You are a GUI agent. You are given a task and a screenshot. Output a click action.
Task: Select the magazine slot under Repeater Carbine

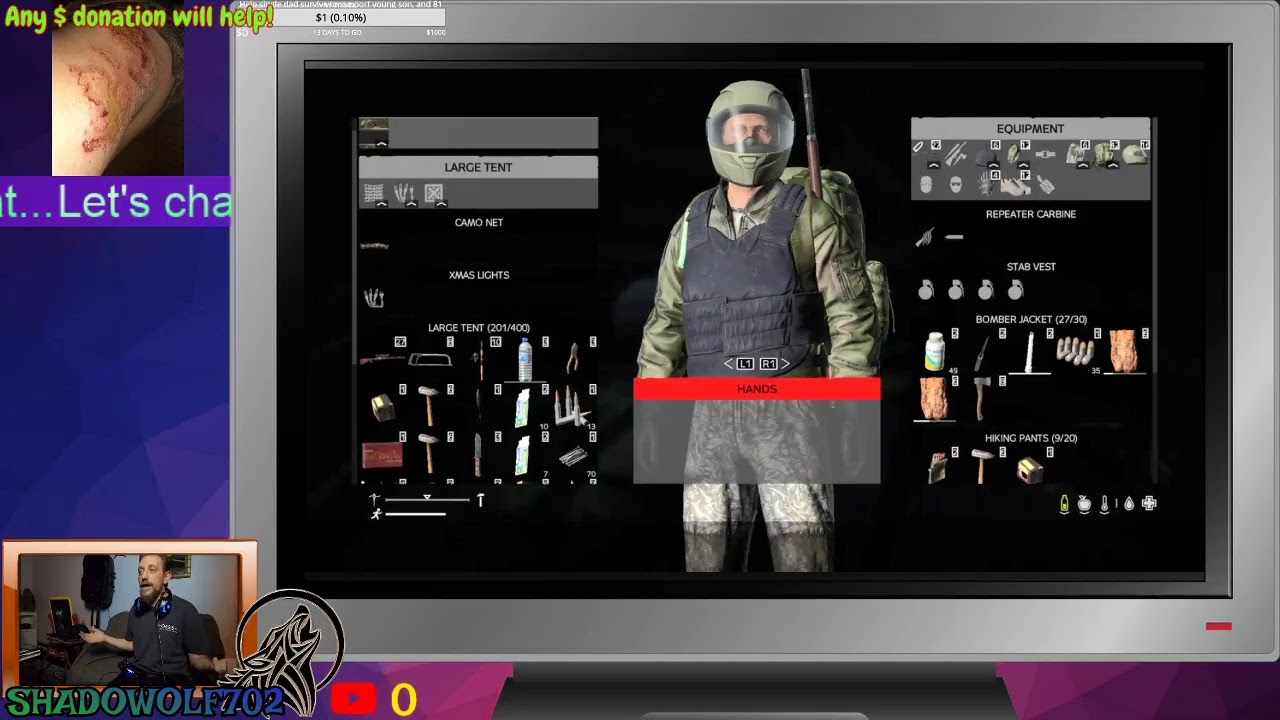coord(954,237)
